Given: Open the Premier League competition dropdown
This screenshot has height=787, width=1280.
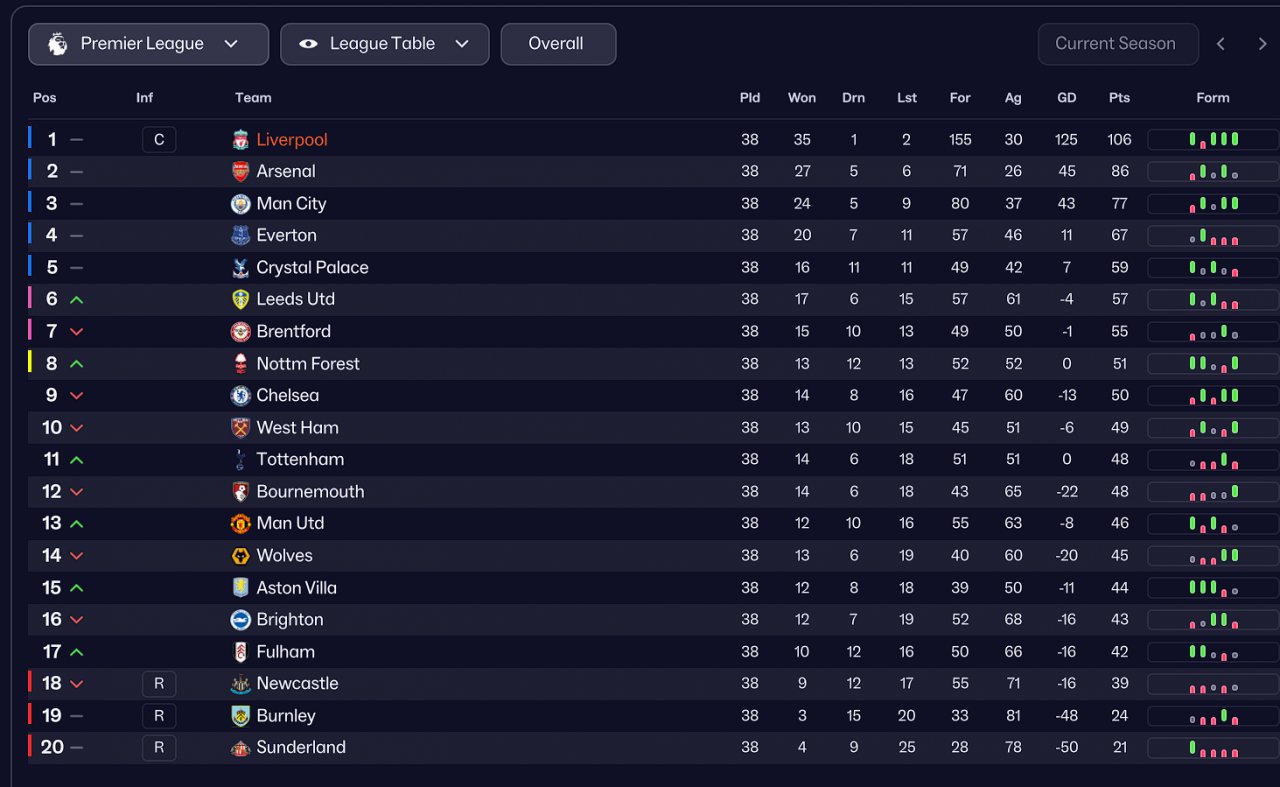Looking at the screenshot, I should pyautogui.click(x=148, y=44).
